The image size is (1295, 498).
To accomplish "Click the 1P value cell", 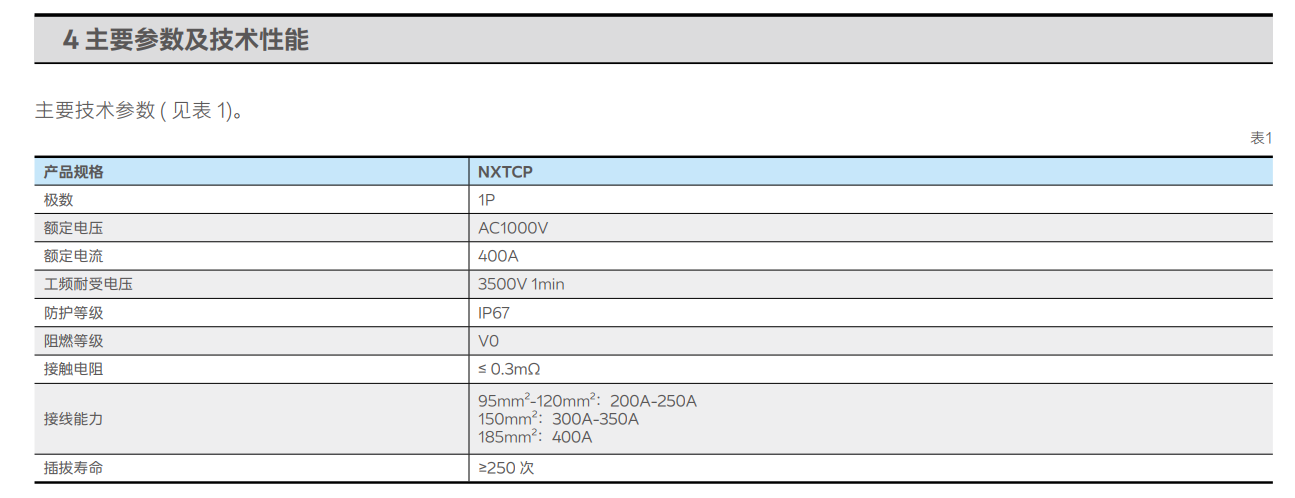I will pyautogui.click(x=487, y=200).
